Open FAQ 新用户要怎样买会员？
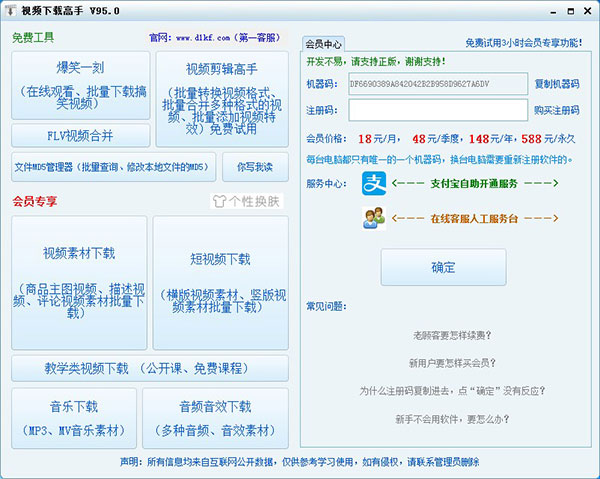The image size is (600, 479). click(452, 363)
